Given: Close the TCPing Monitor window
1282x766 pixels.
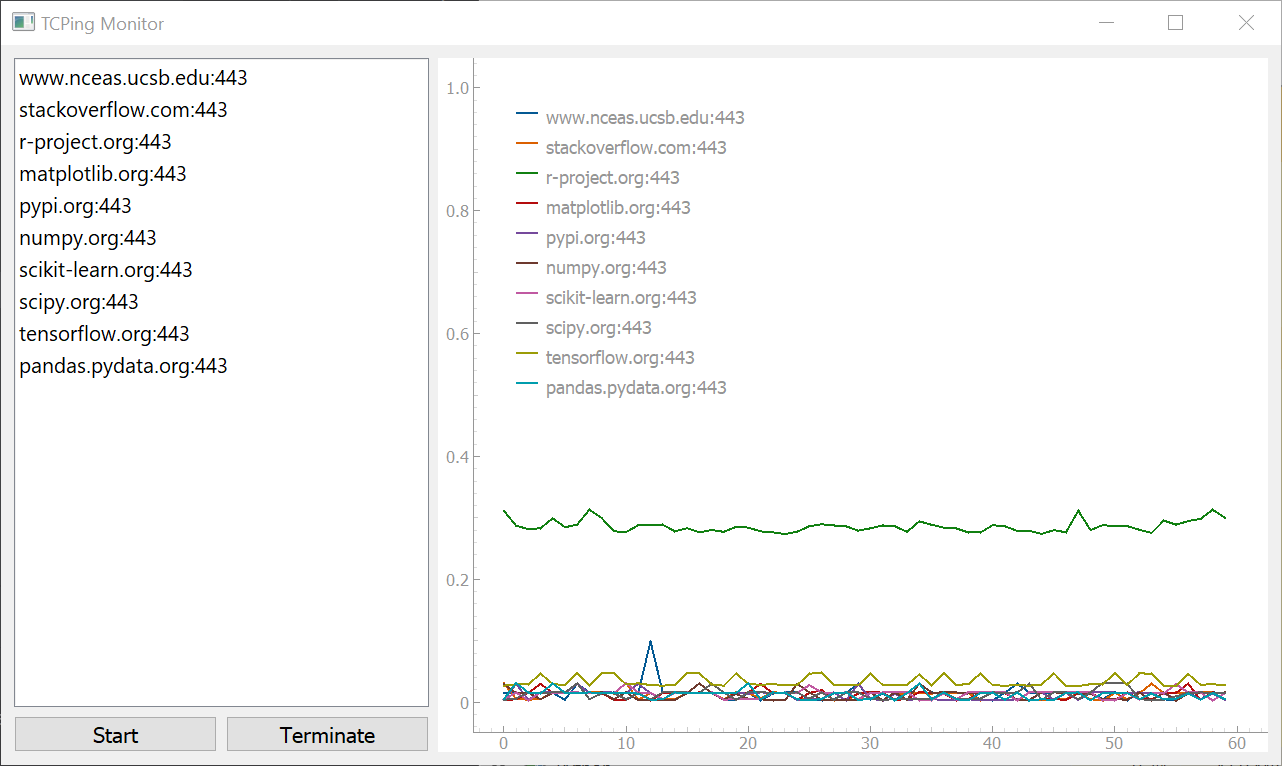Looking at the screenshot, I should [x=1246, y=22].
